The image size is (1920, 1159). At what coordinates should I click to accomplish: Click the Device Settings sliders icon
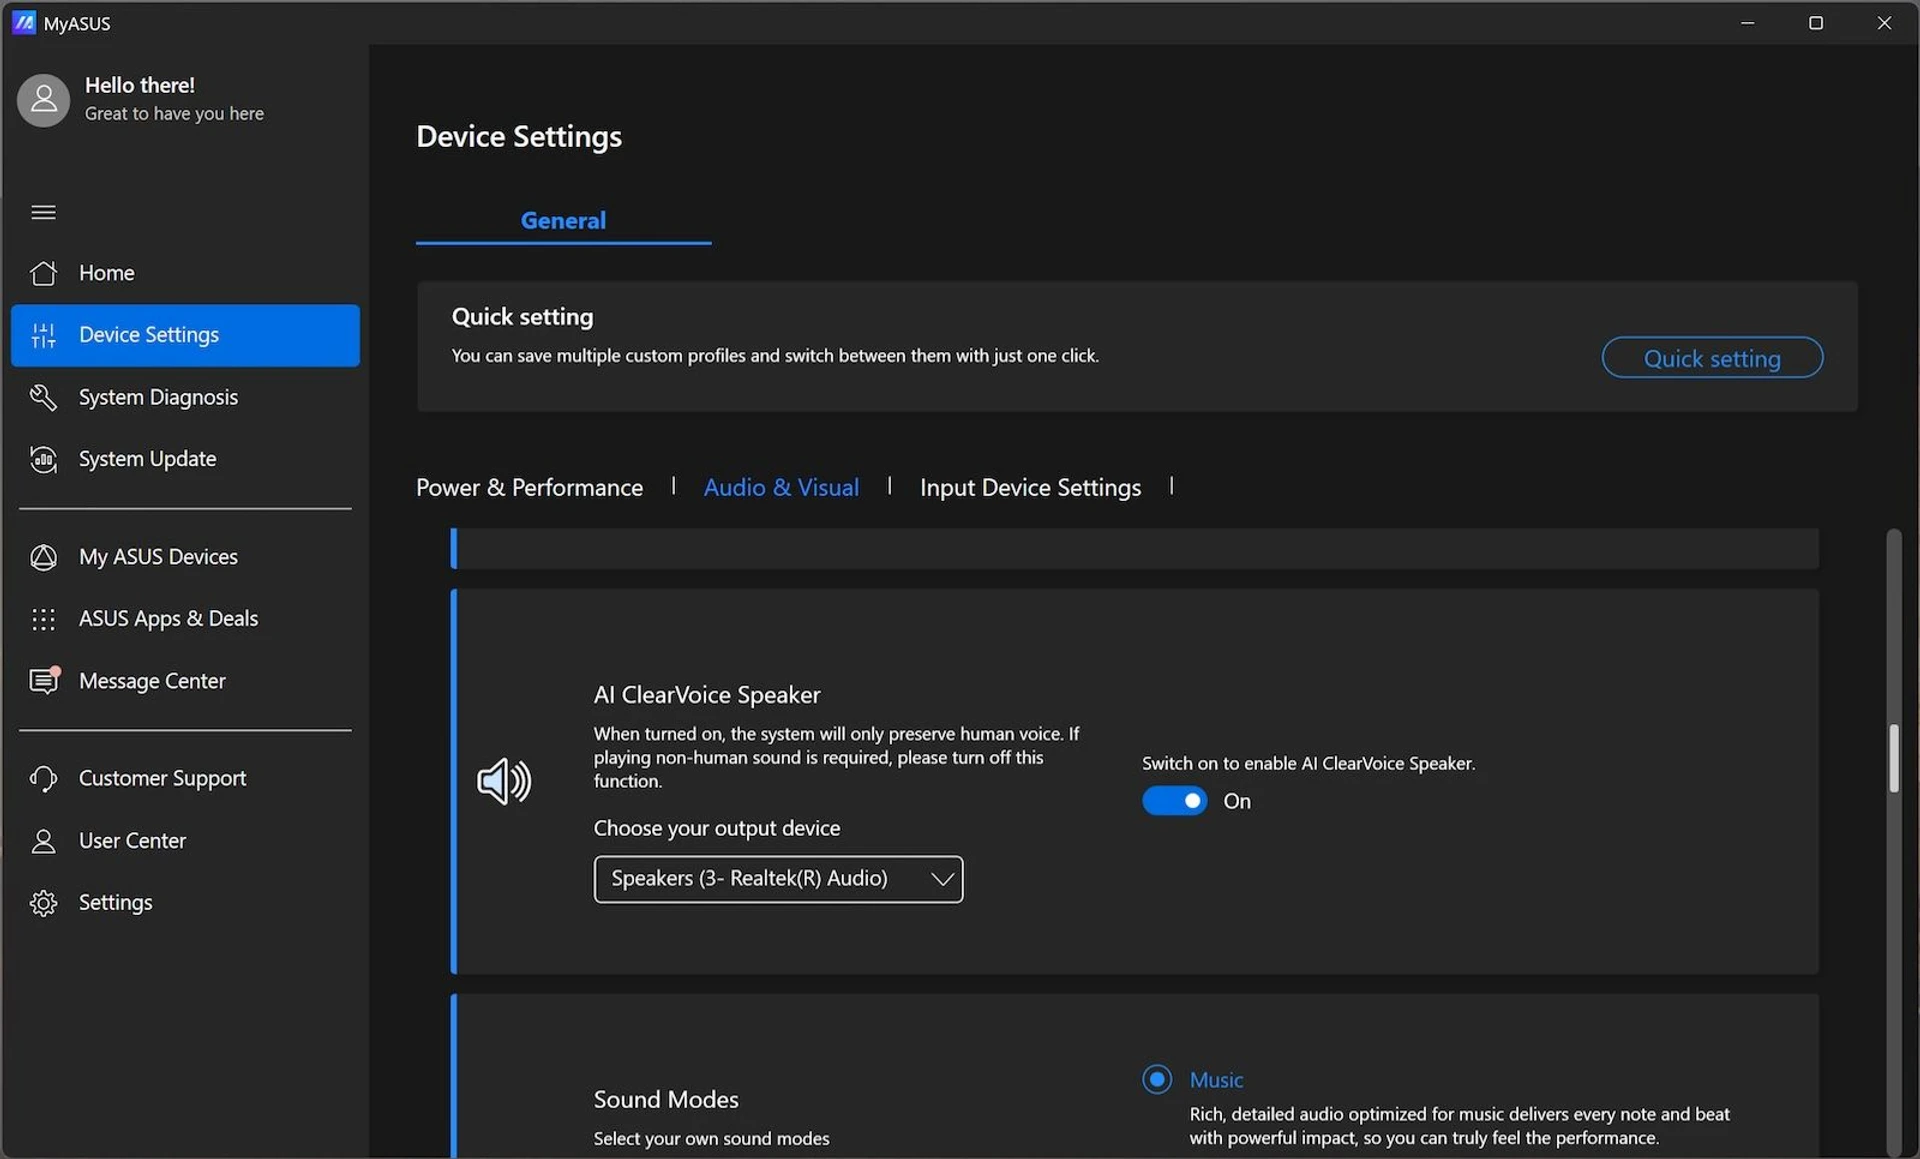[x=43, y=335]
